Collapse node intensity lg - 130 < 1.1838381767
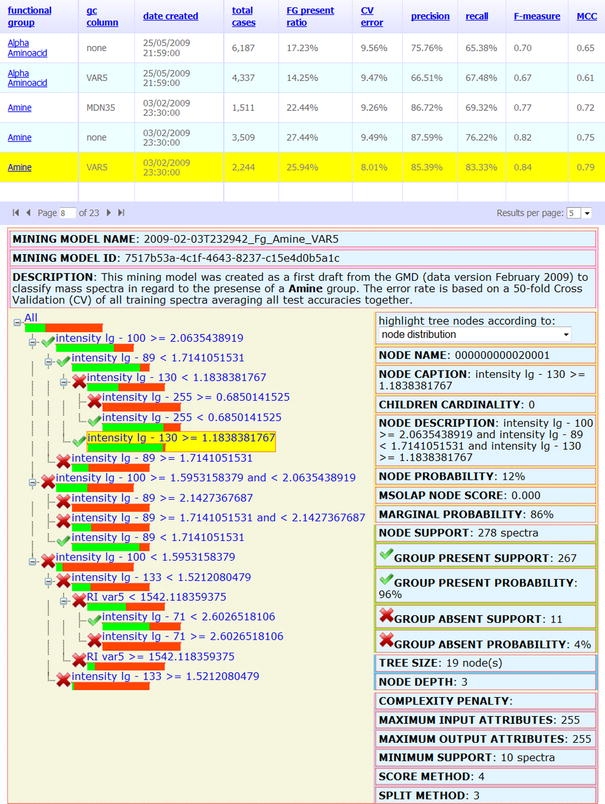 [64, 381]
